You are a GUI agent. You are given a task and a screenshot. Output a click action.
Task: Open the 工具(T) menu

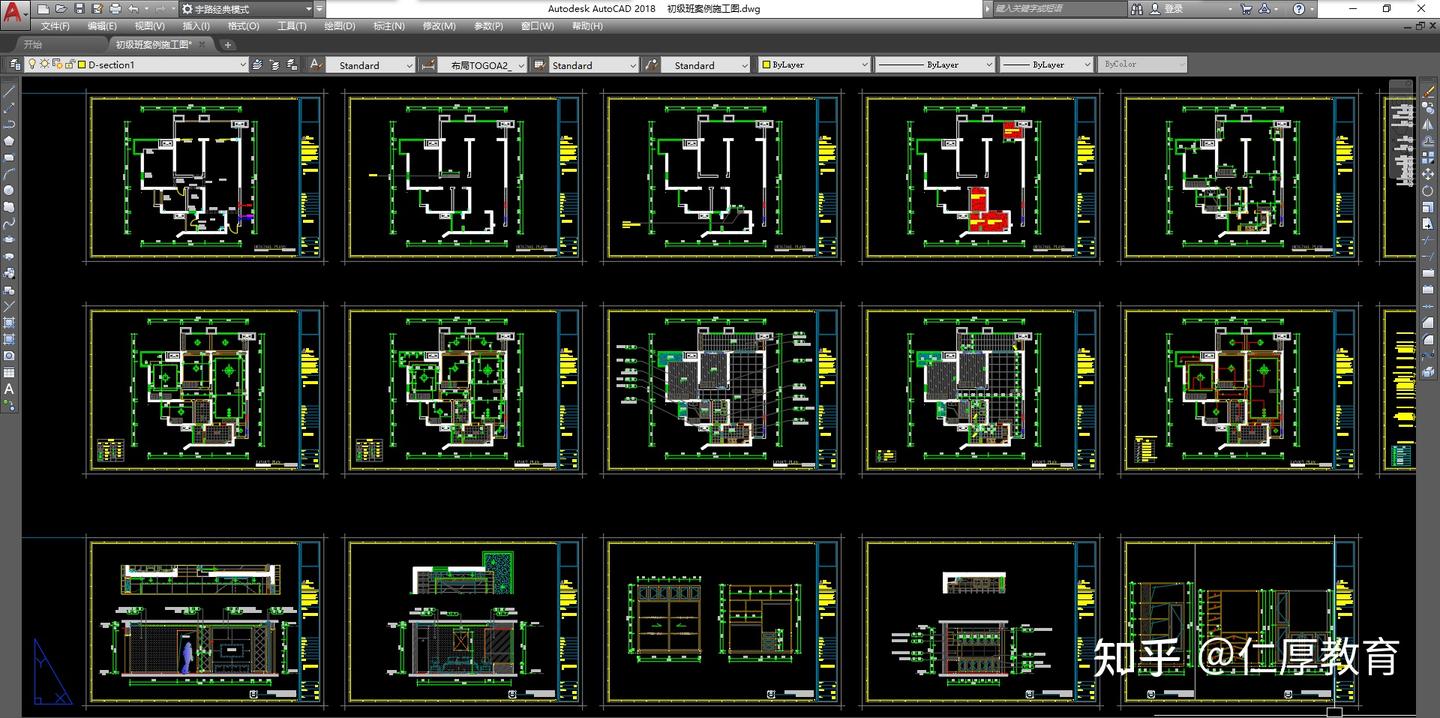tap(291, 26)
